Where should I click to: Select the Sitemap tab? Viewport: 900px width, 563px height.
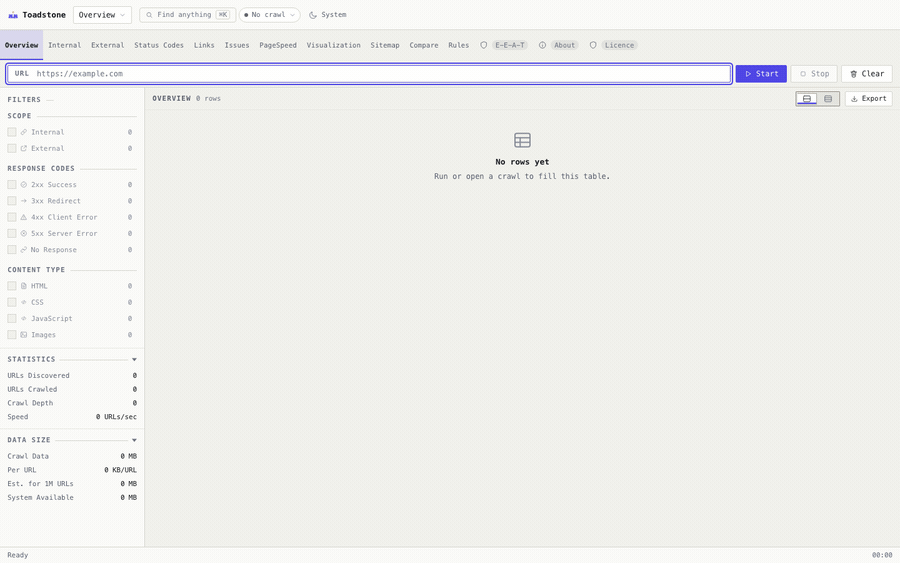click(385, 45)
